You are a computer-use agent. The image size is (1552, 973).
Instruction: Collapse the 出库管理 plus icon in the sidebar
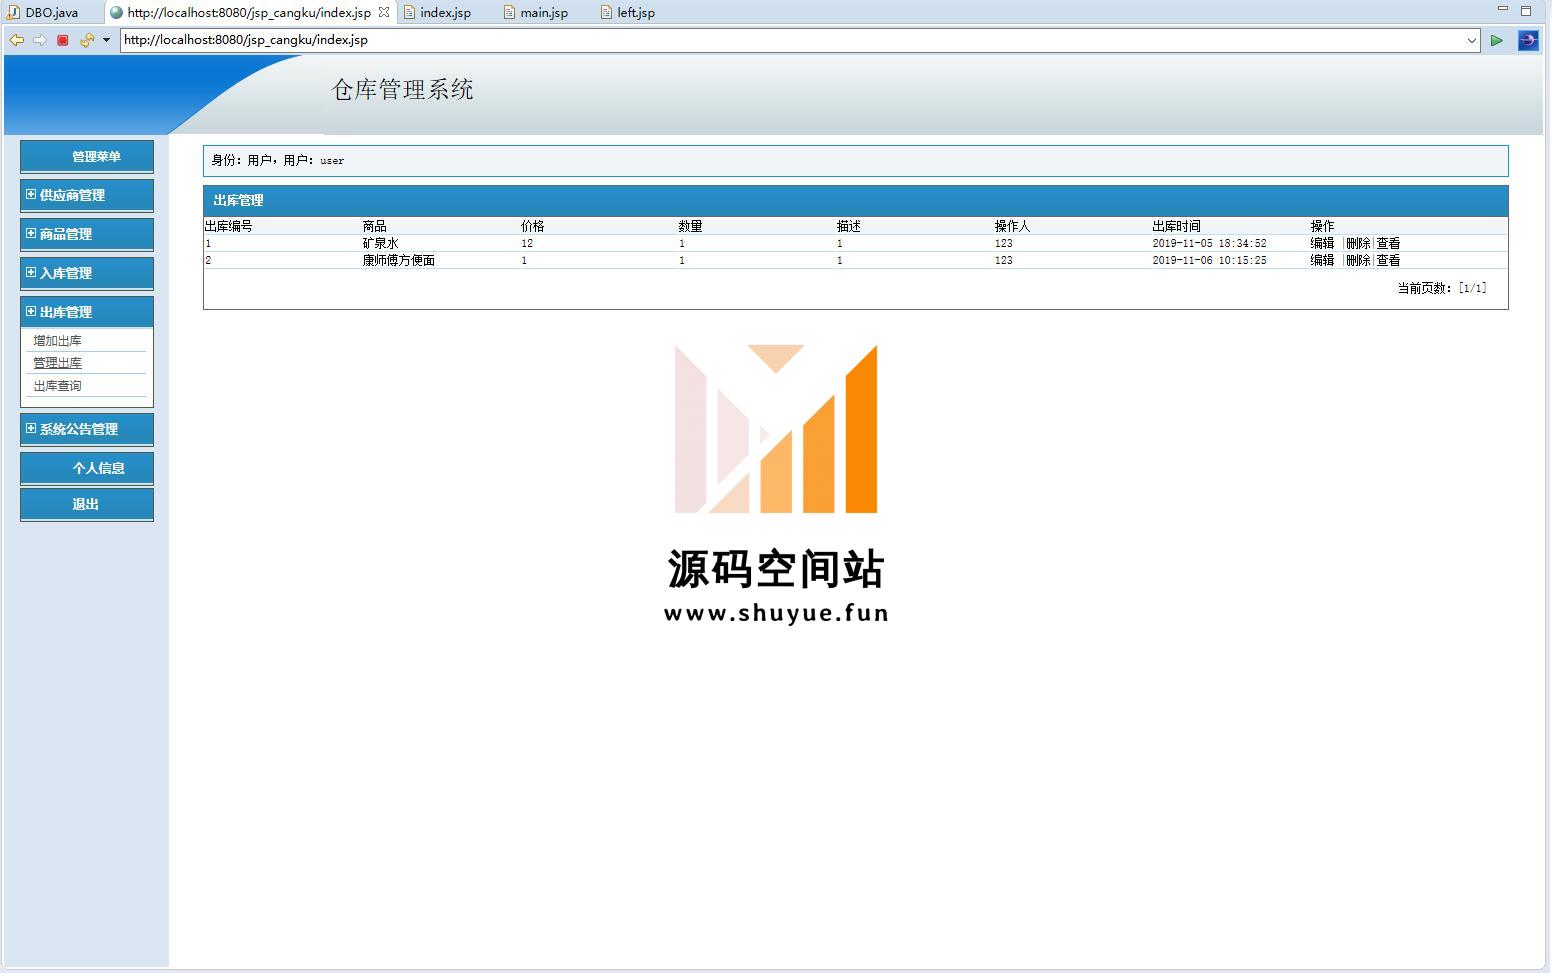tap(31, 311)
